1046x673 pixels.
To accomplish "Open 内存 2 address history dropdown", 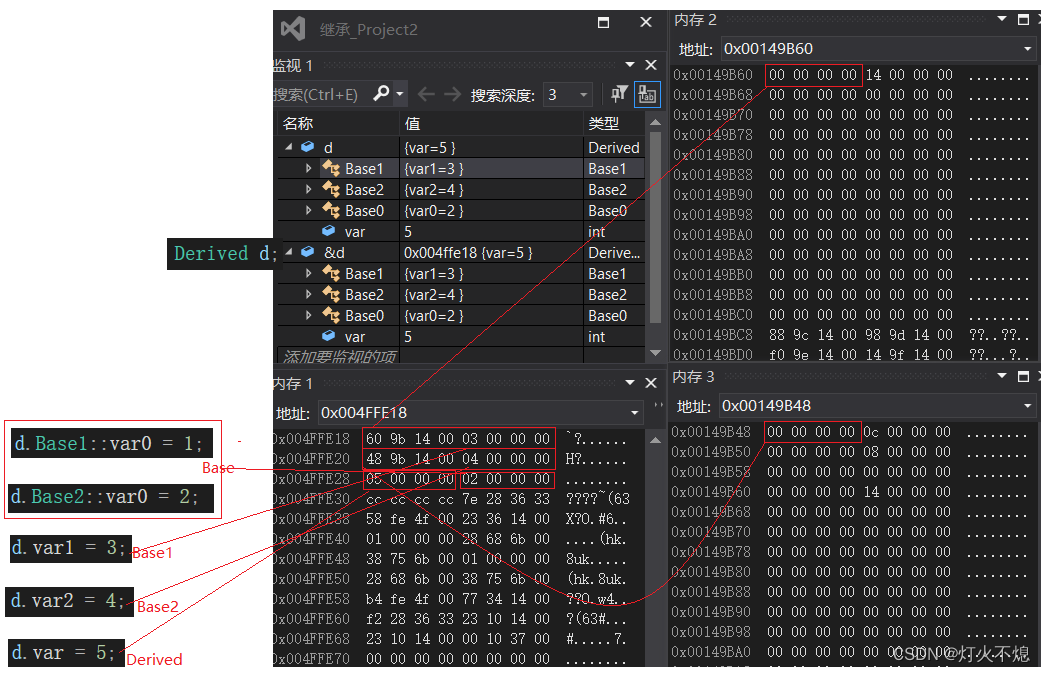I will click(1027, 49).
